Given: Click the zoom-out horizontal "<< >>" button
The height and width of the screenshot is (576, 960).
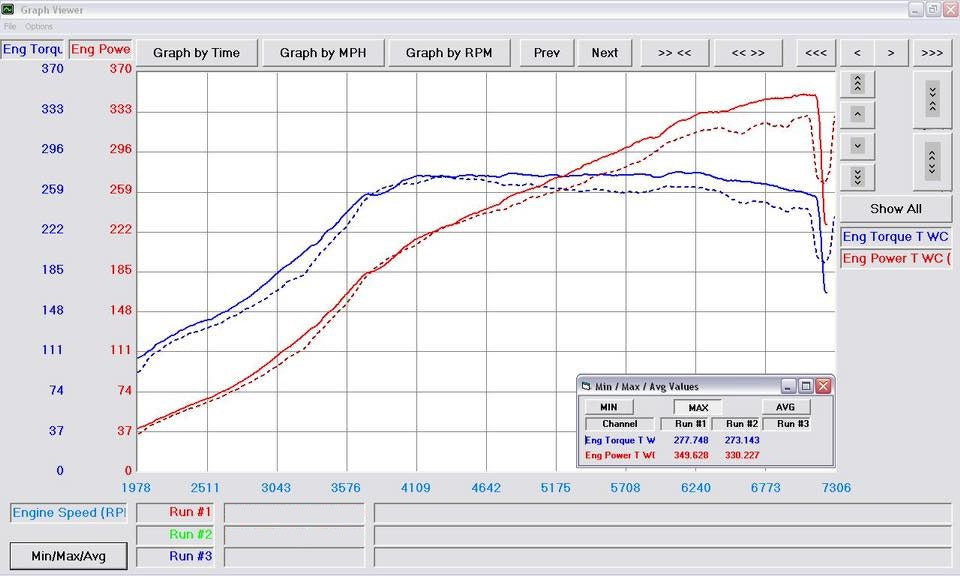Looking at the screenshot, I should (747, 53).
